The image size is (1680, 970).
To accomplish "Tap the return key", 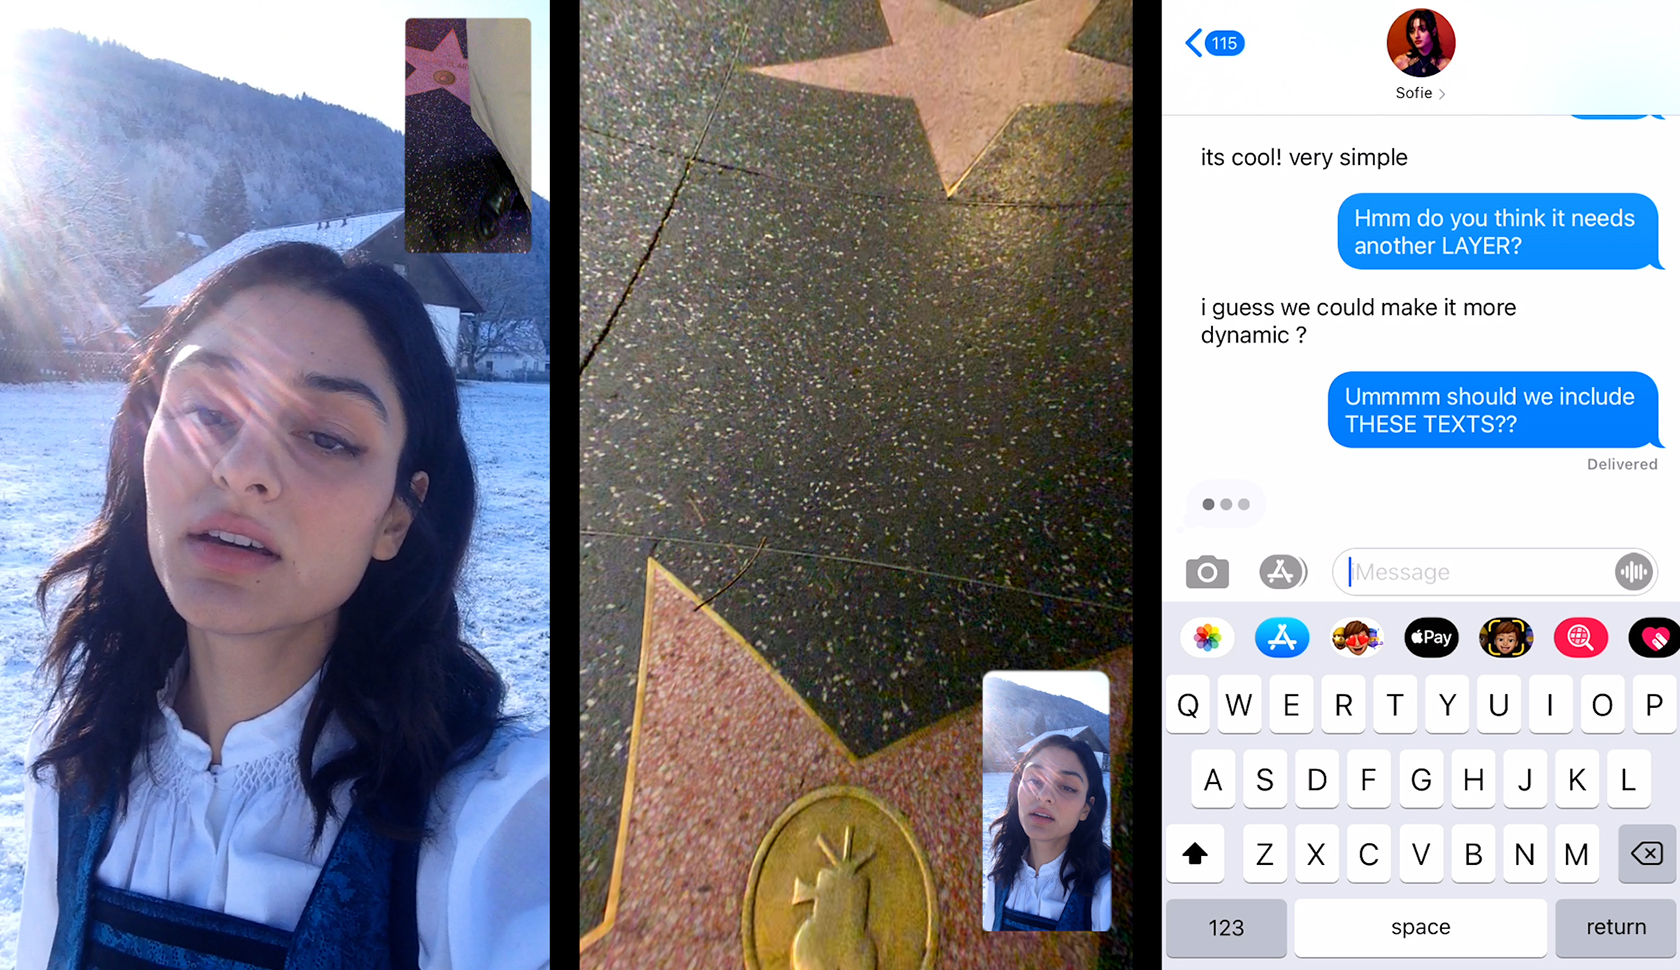I will (x=1615, y=928).
